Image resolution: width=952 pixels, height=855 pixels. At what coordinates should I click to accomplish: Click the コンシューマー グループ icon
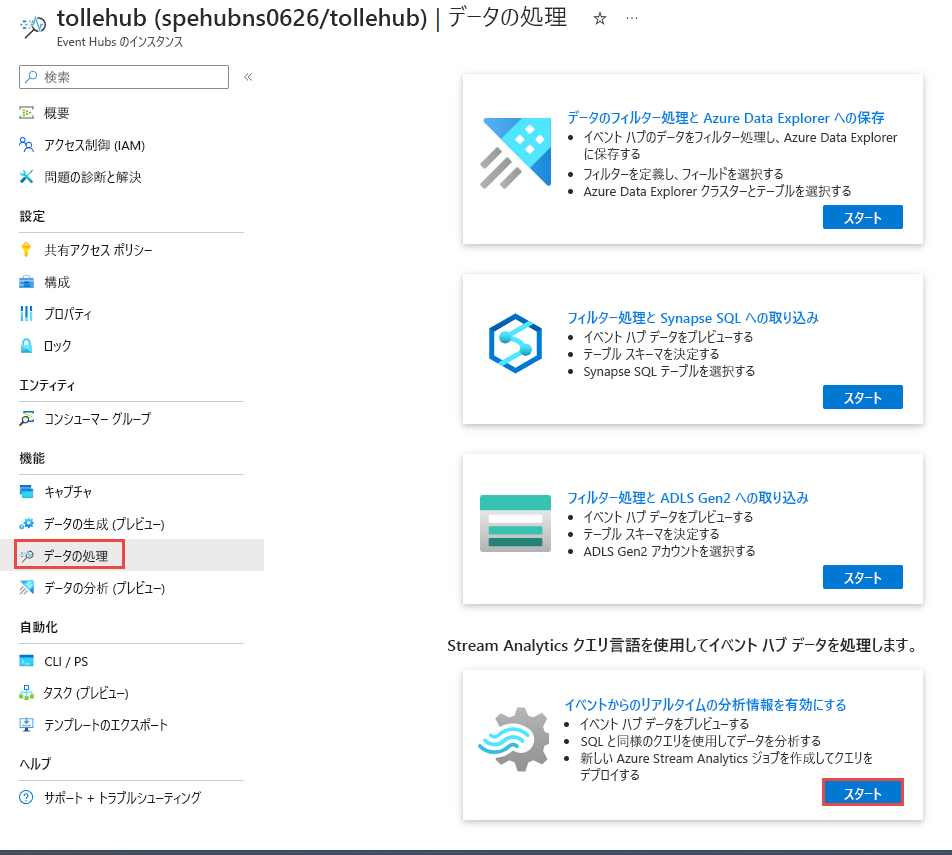pyautogui.click(x=26, y=418)
